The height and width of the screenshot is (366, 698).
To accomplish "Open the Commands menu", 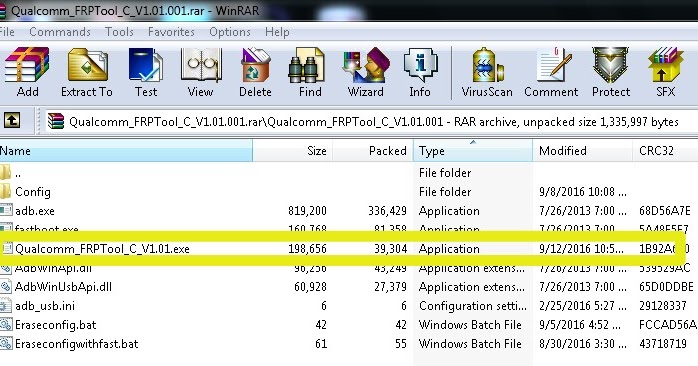I will coord(60,32).
